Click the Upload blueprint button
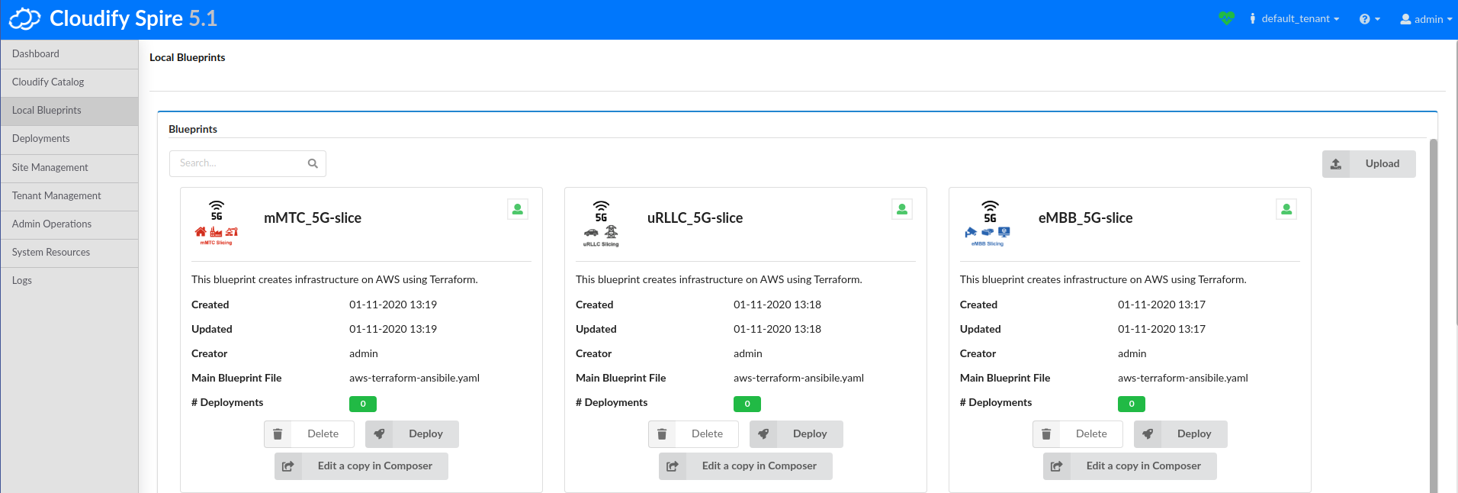This screenshot has width=1458, height=493. pos(1369,164)
